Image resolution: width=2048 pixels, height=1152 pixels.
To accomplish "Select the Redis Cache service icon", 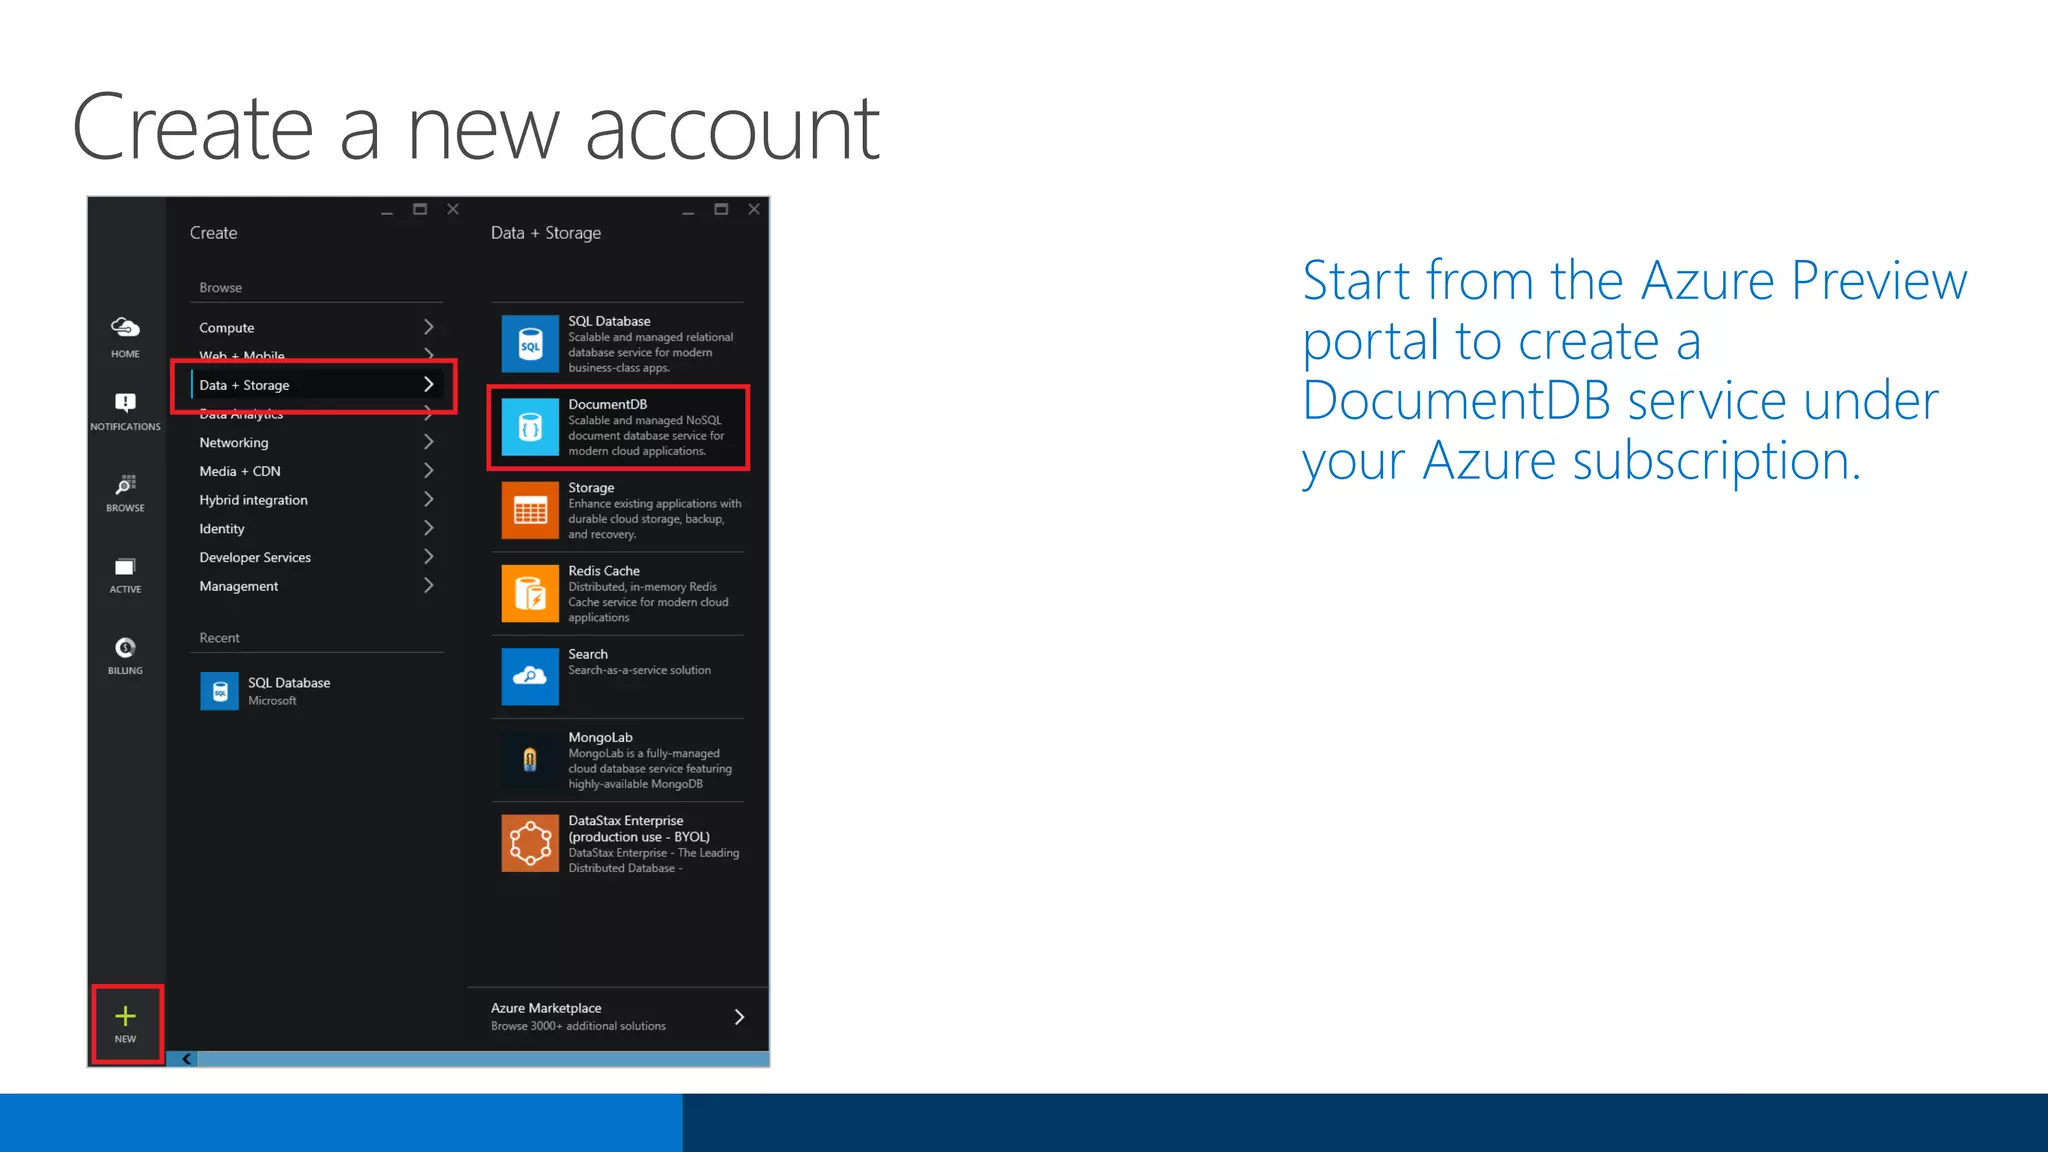I will click(530, 593).
